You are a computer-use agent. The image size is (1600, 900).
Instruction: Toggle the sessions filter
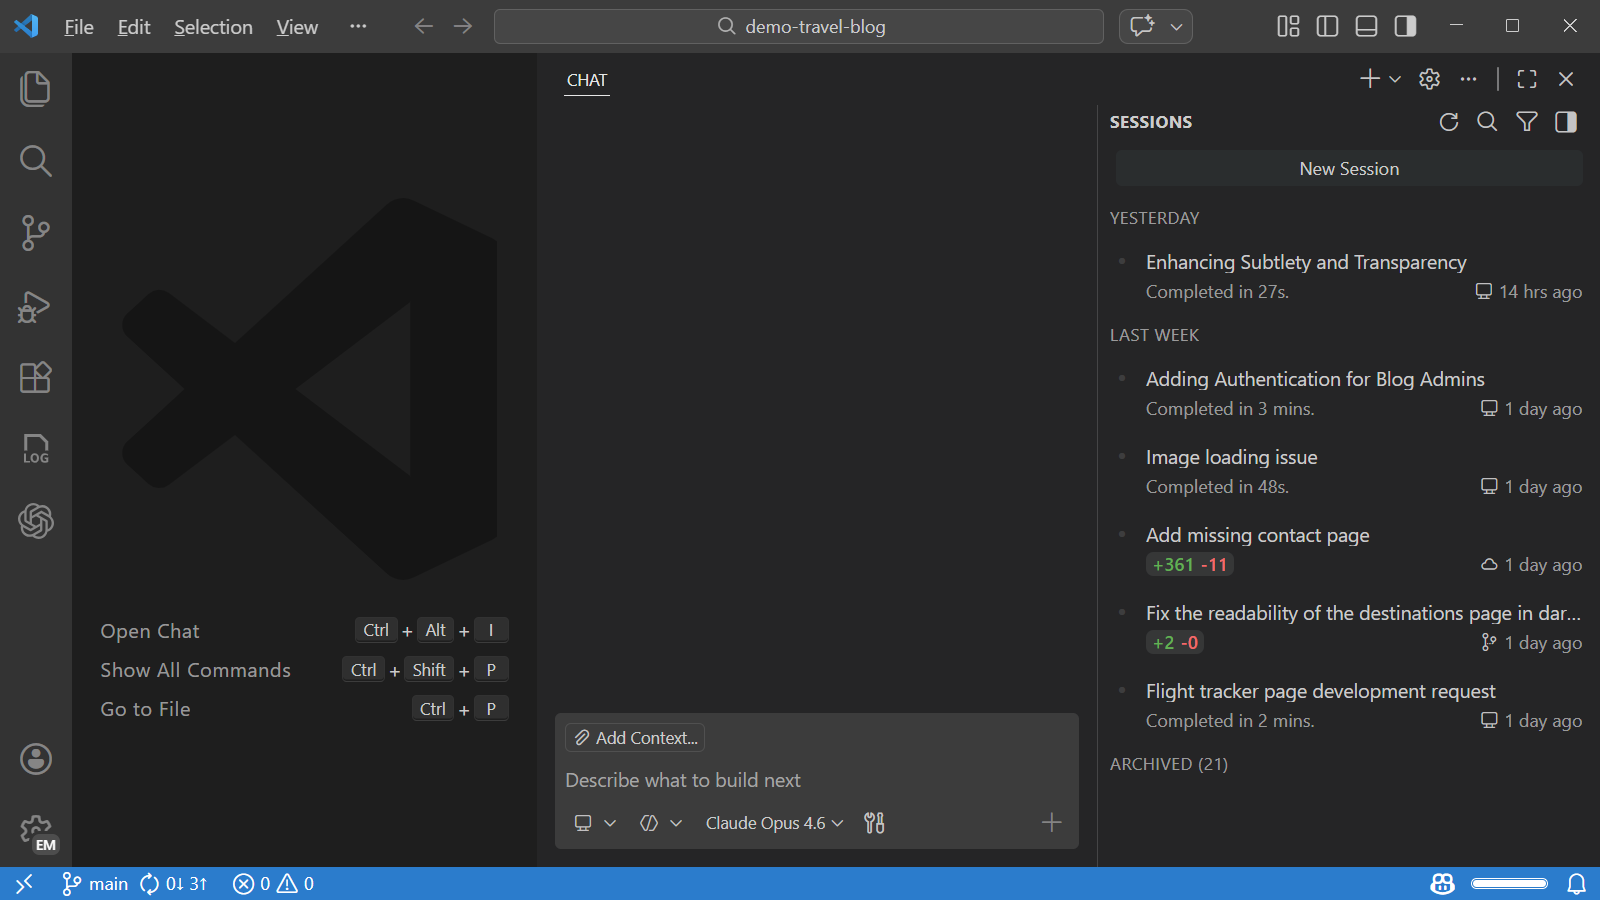[1527, 121]
